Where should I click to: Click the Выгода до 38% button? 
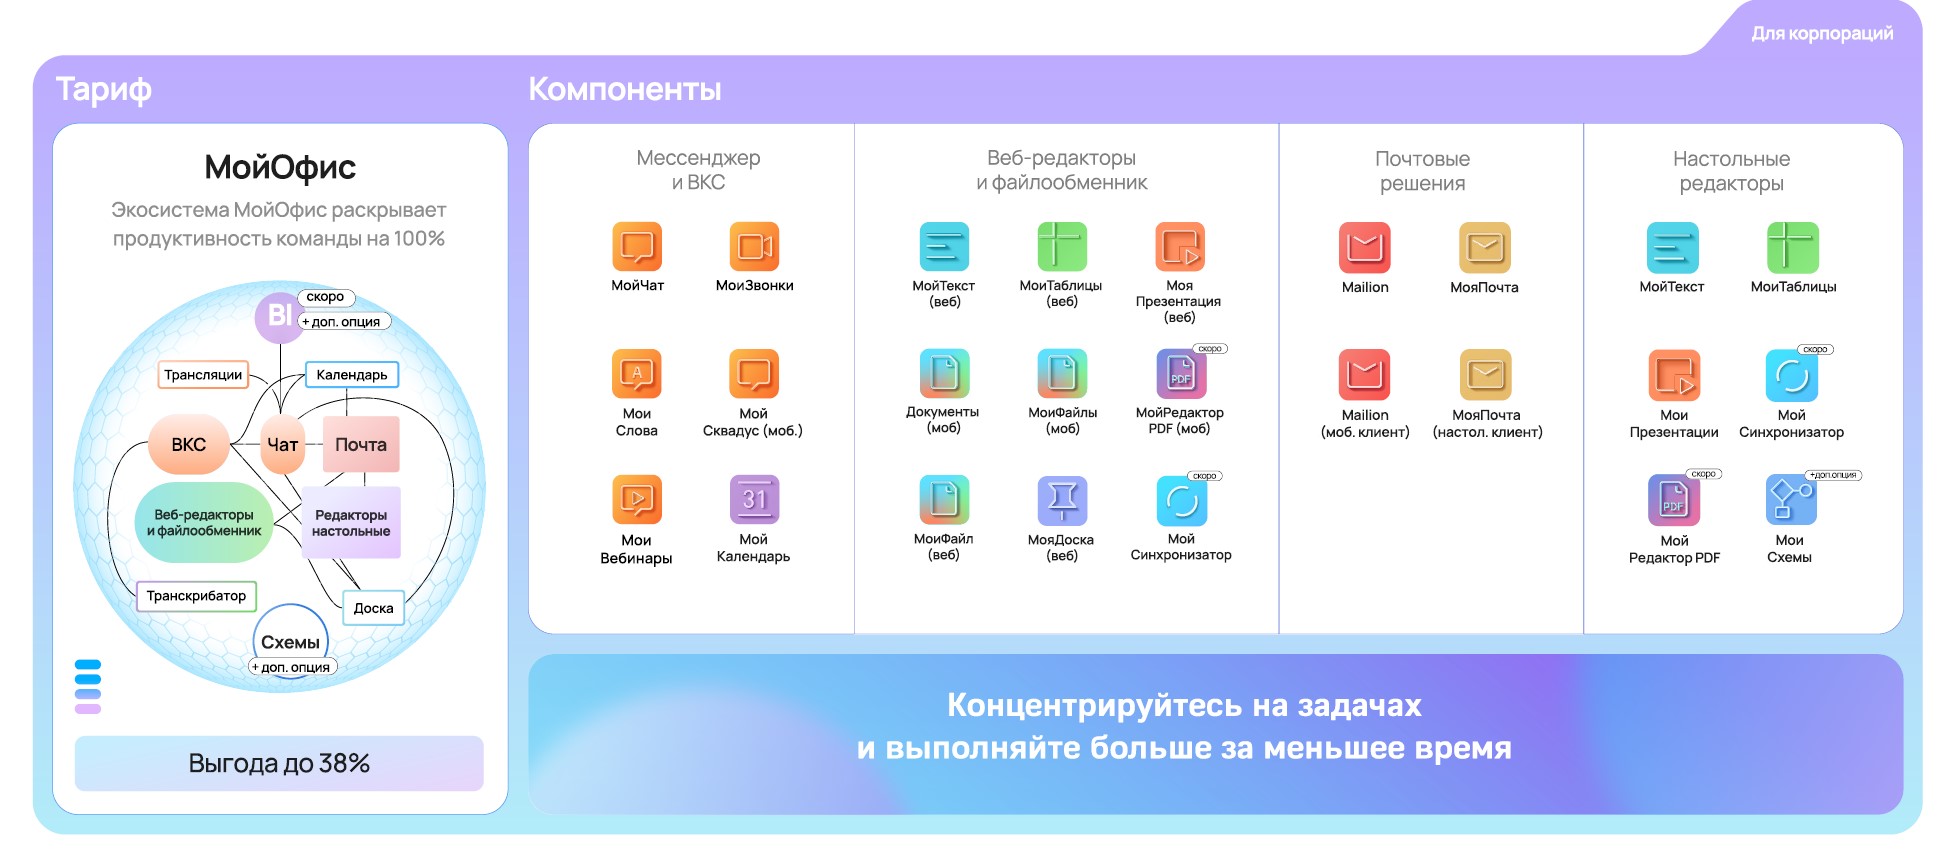(279, 763)
